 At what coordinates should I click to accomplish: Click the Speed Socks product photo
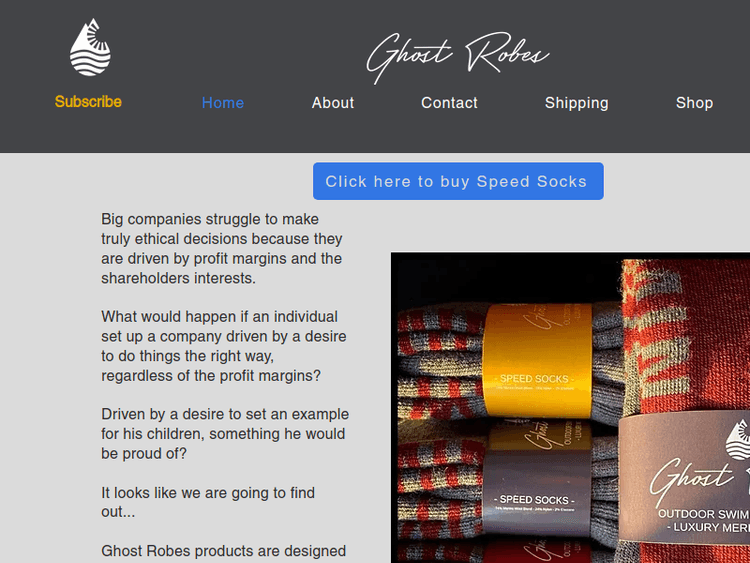(570, 408)
